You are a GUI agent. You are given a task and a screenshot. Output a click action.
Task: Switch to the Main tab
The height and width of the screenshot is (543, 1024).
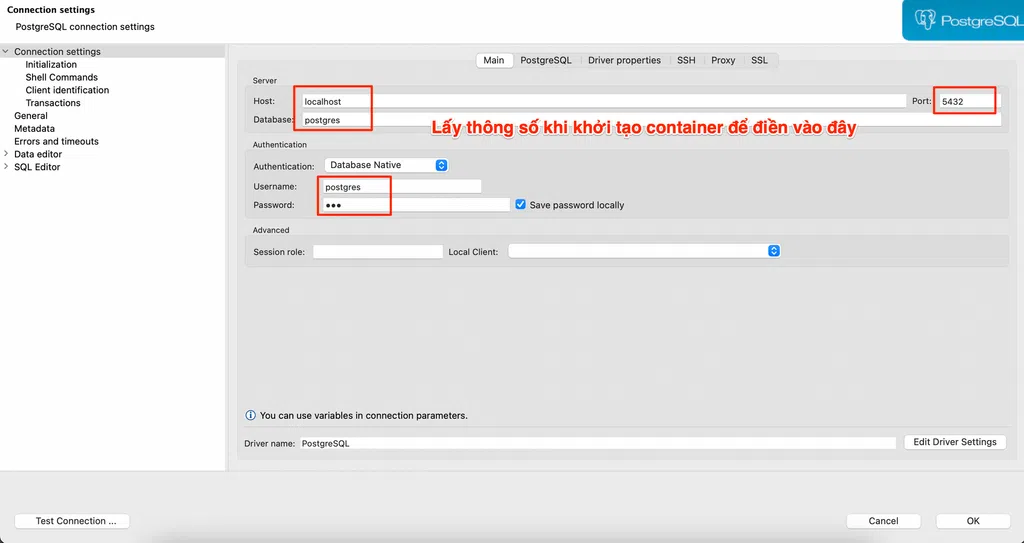click(x=494, y=60)
